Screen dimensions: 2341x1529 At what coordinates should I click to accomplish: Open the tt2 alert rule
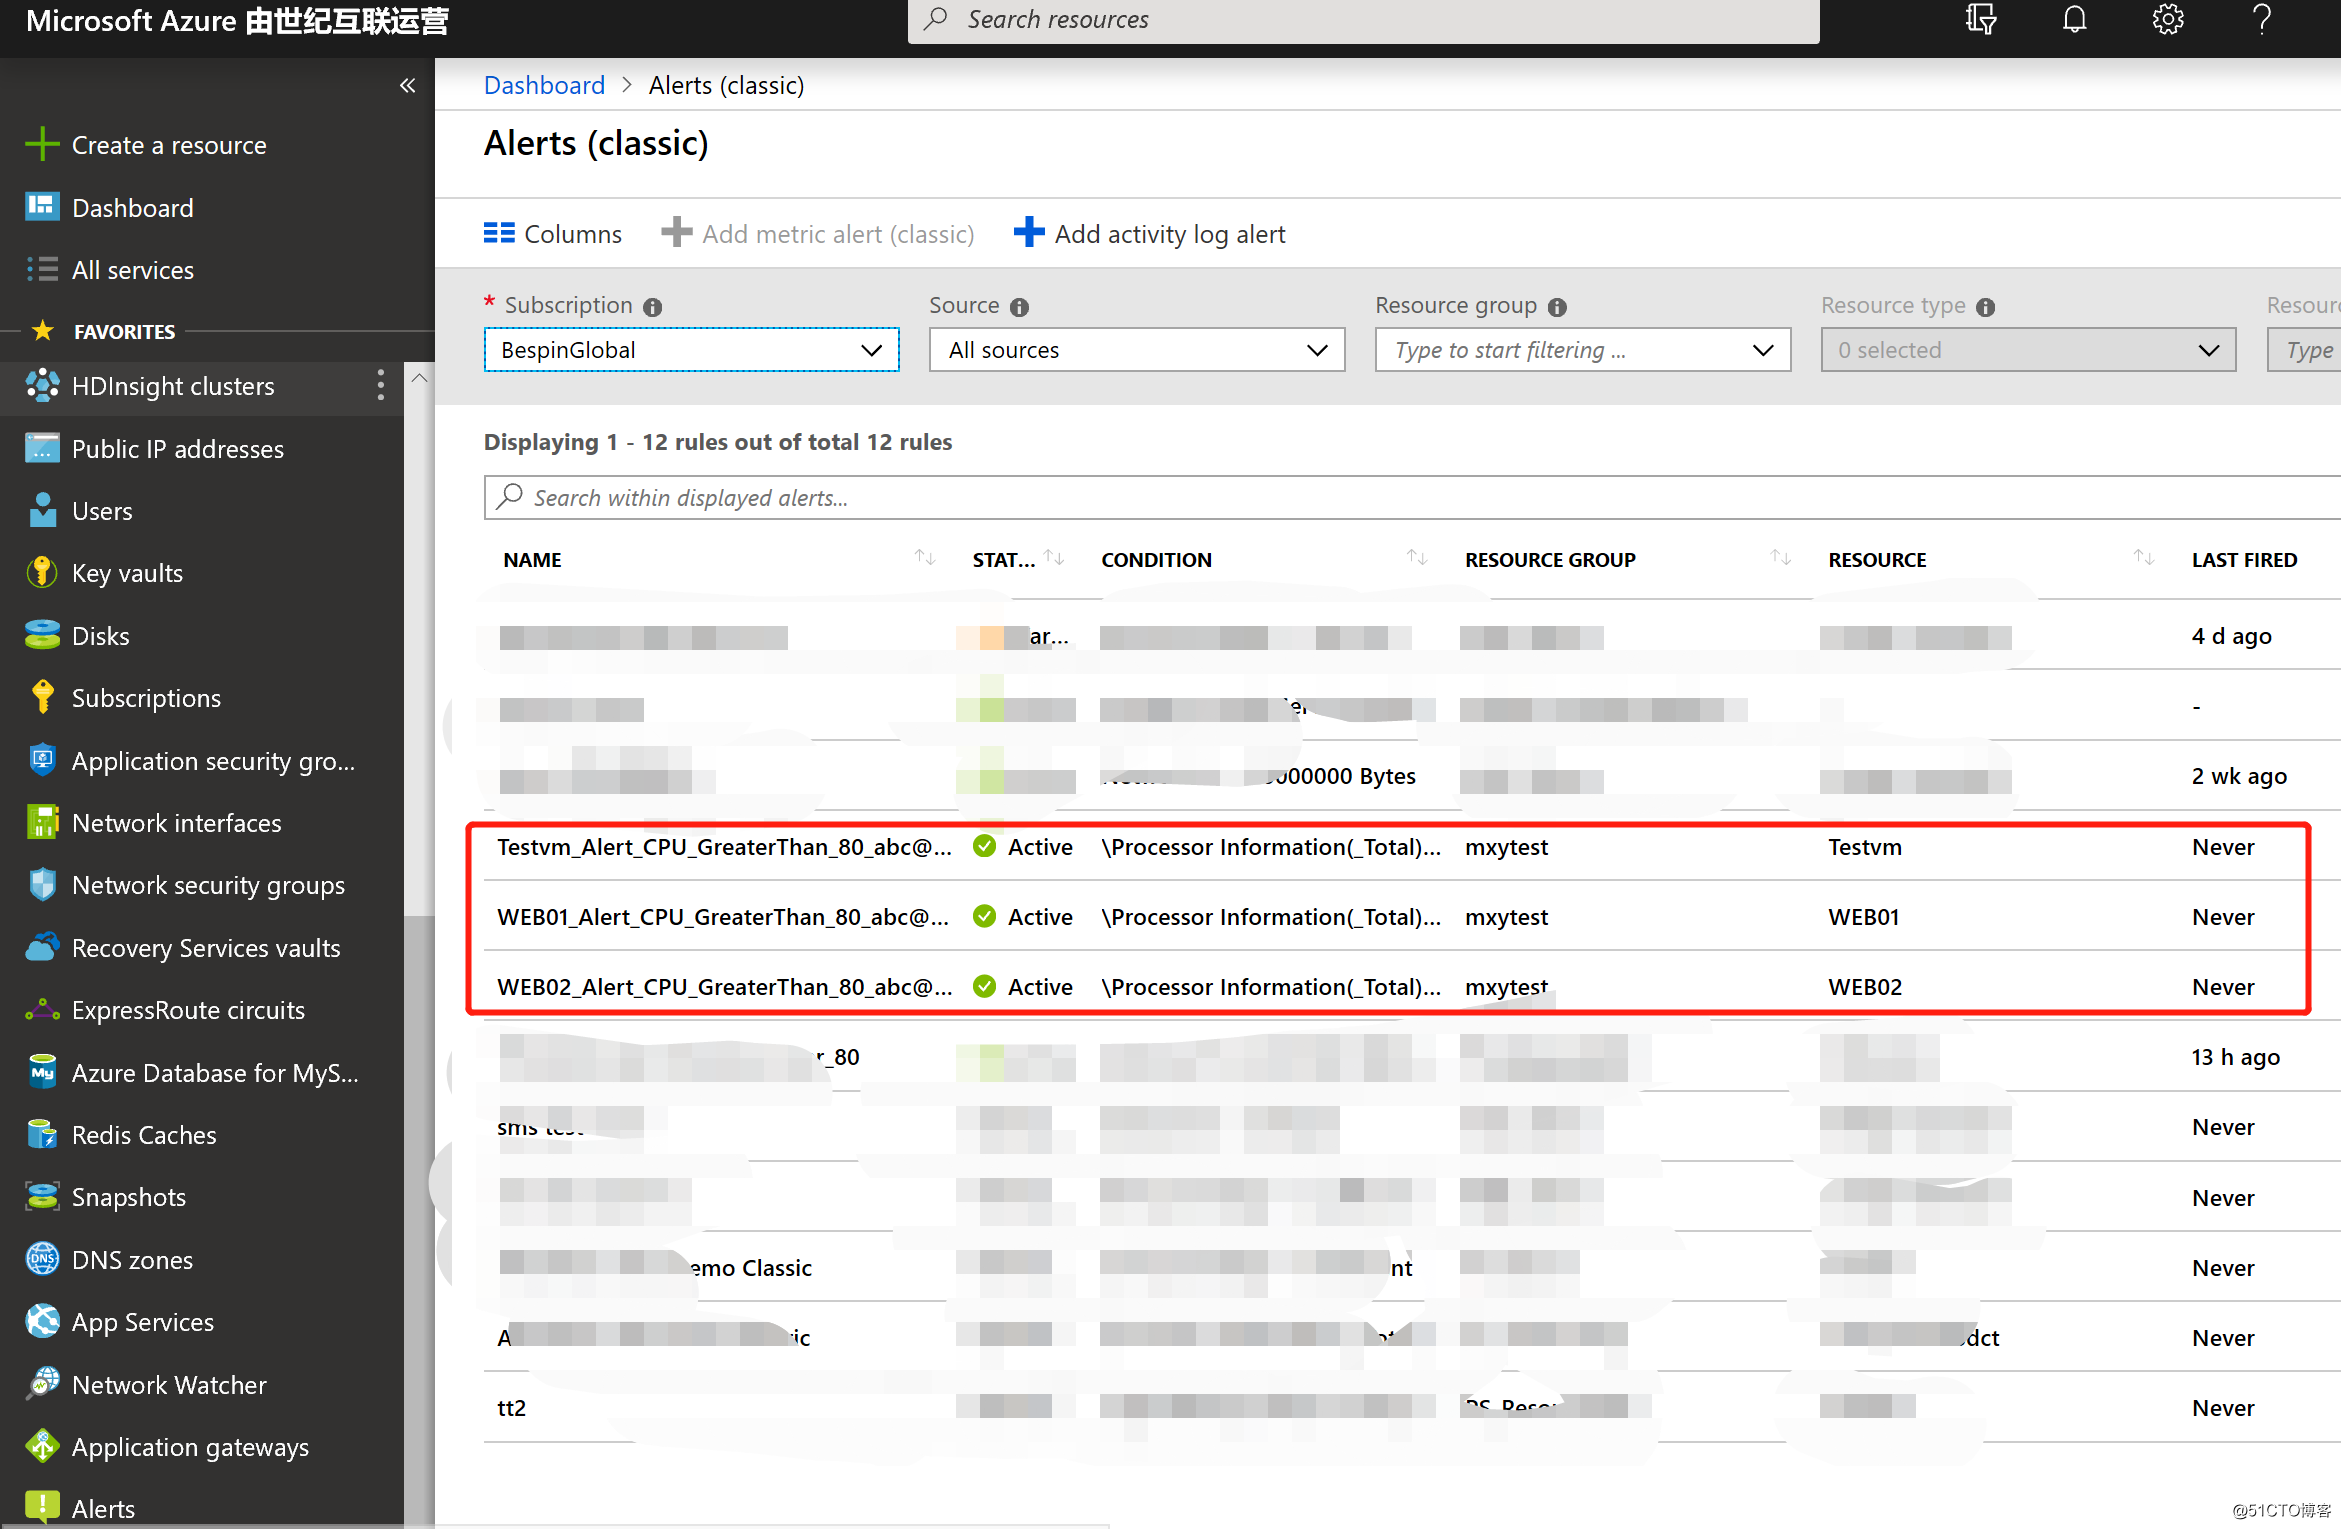pyautogui.click(x=512, y=1408)
